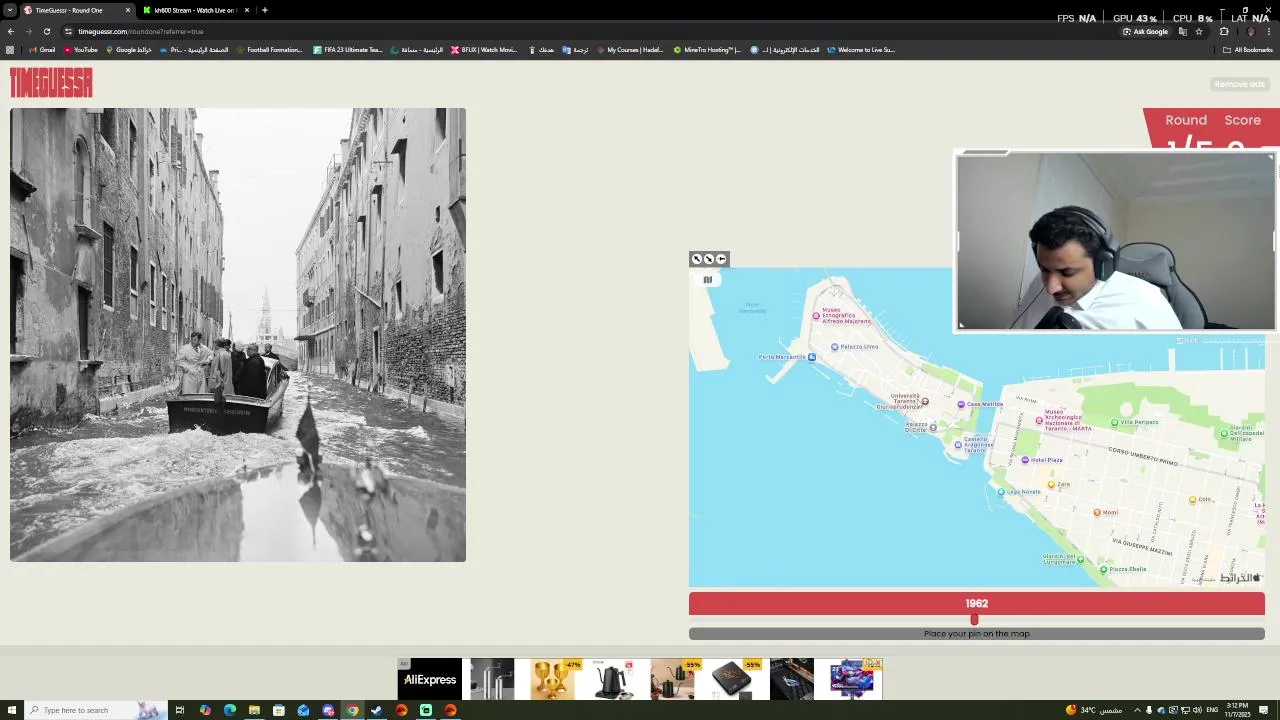The width and height of the screenshot is (1280, 720).
Task: Click the third map pin-lock tool icon
Action: 721,259
